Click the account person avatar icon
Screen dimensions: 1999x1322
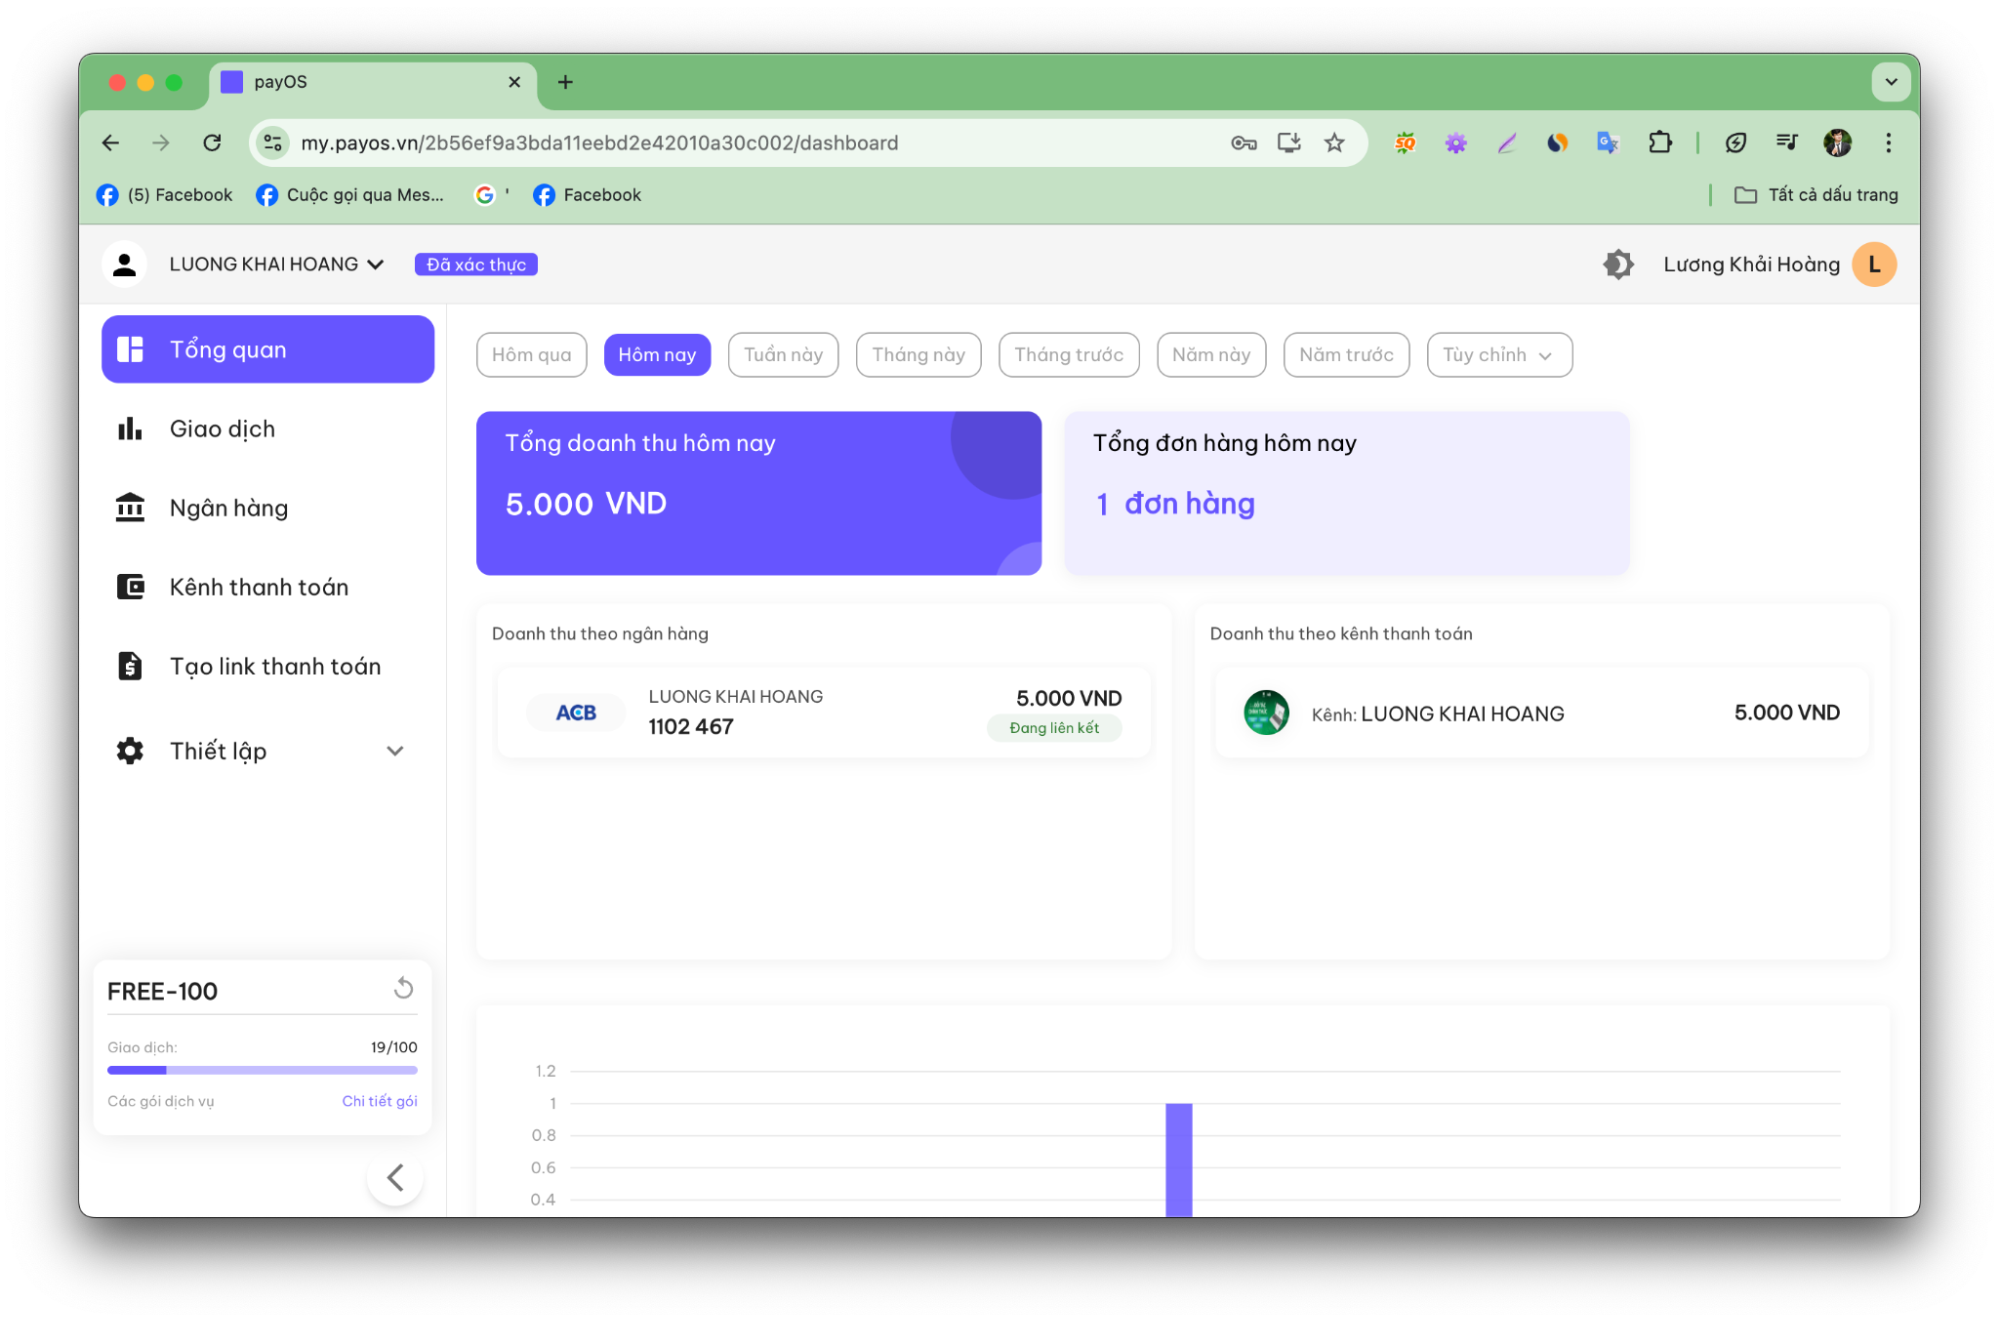[x=125, y=264]
